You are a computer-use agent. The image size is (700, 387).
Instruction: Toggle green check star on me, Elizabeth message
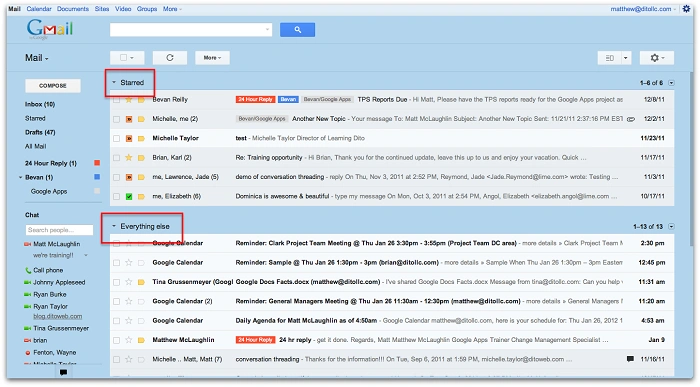coord(129,196)
